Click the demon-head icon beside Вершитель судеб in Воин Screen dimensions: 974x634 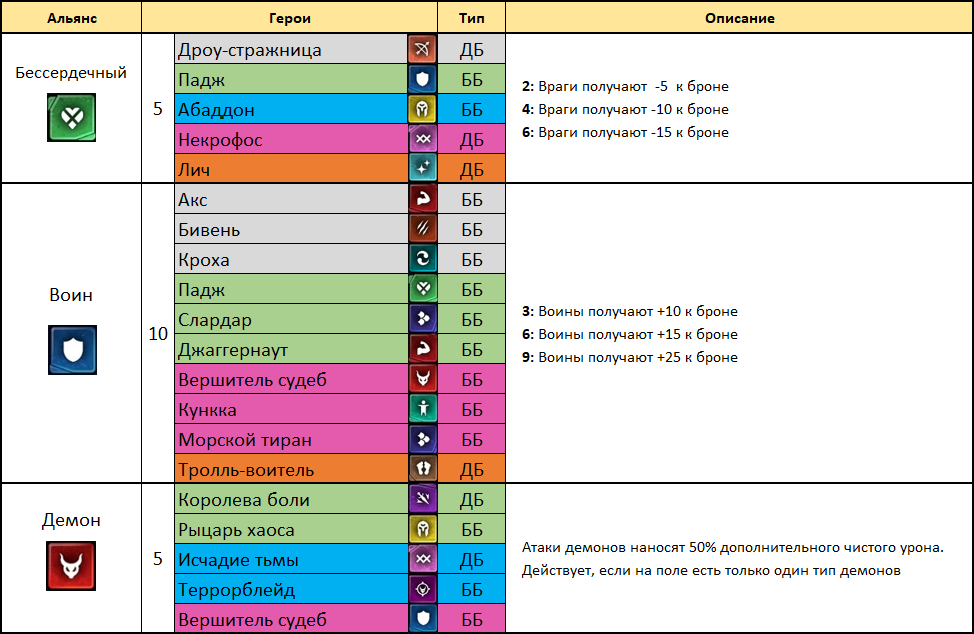pos(422,379)
